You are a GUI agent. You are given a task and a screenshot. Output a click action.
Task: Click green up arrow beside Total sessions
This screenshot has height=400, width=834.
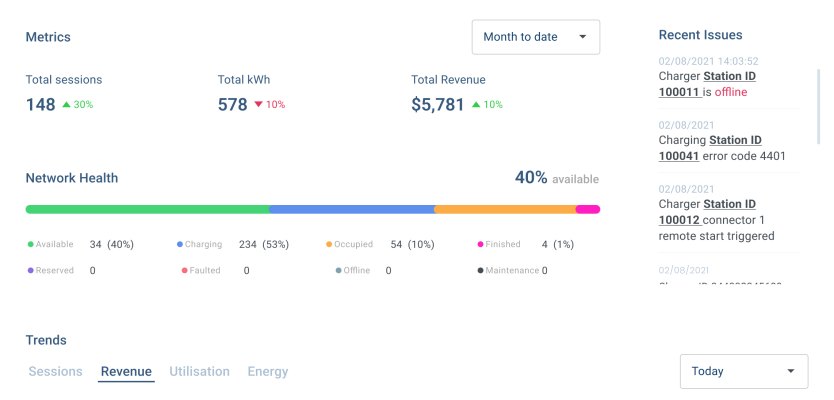66,104
